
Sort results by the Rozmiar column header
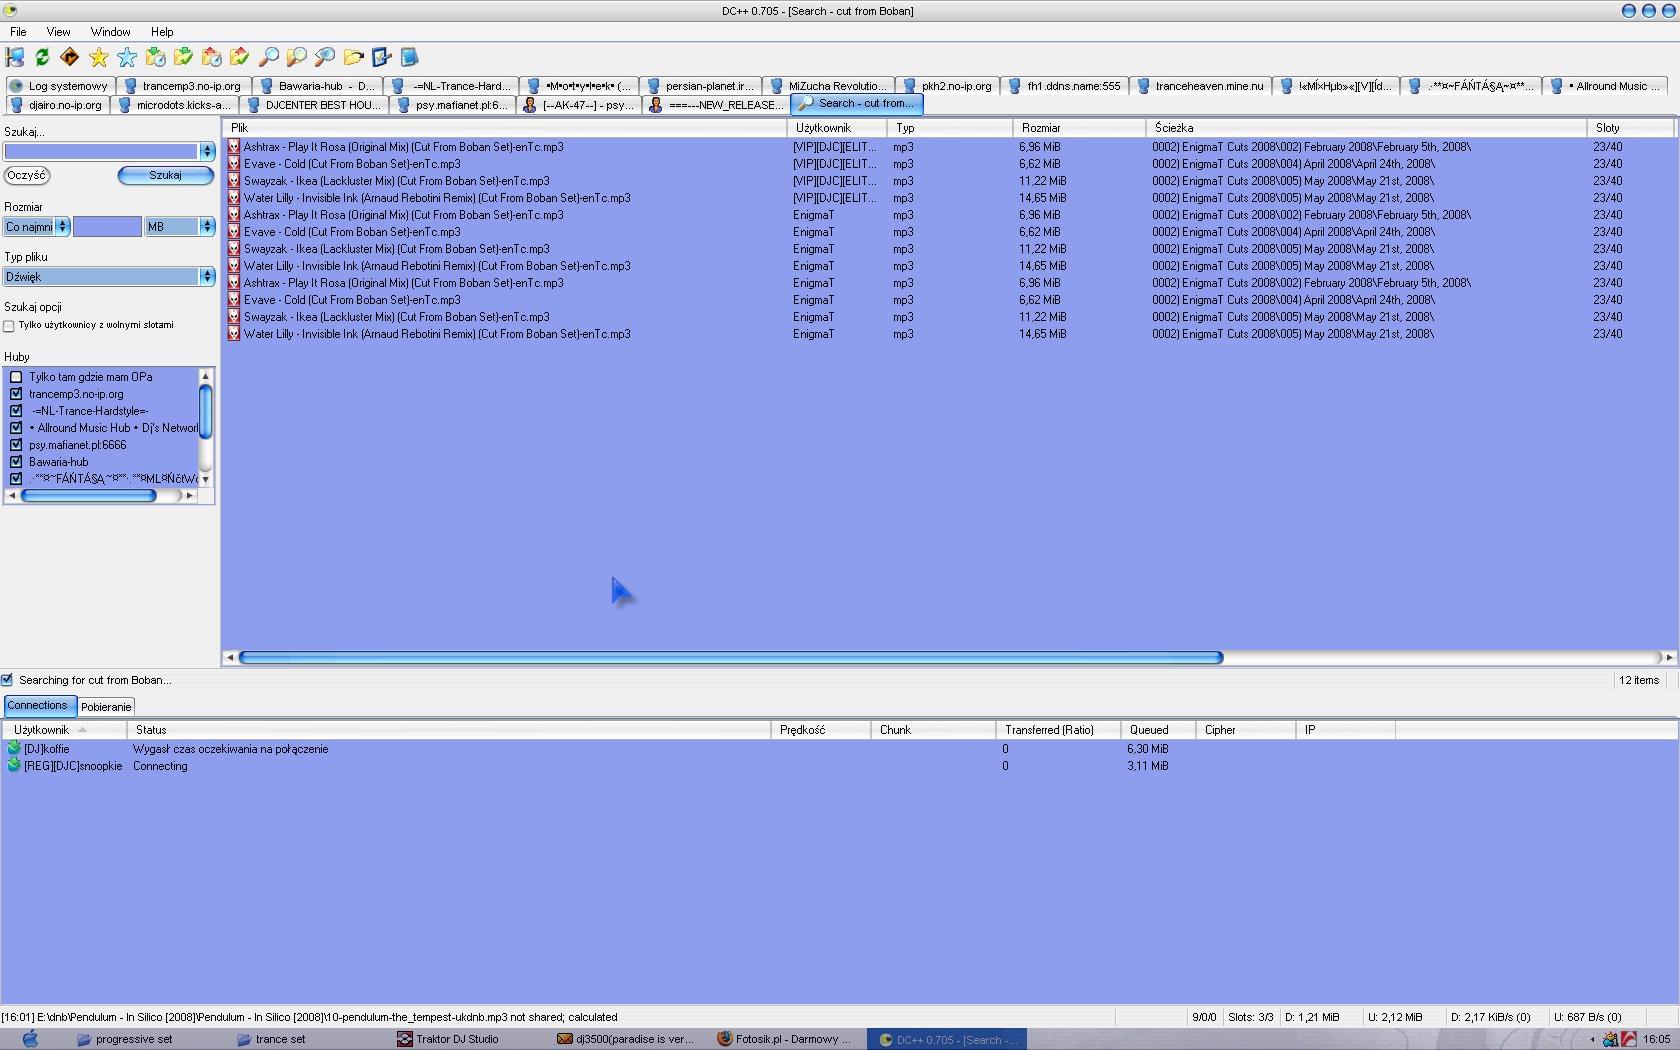1078,128
